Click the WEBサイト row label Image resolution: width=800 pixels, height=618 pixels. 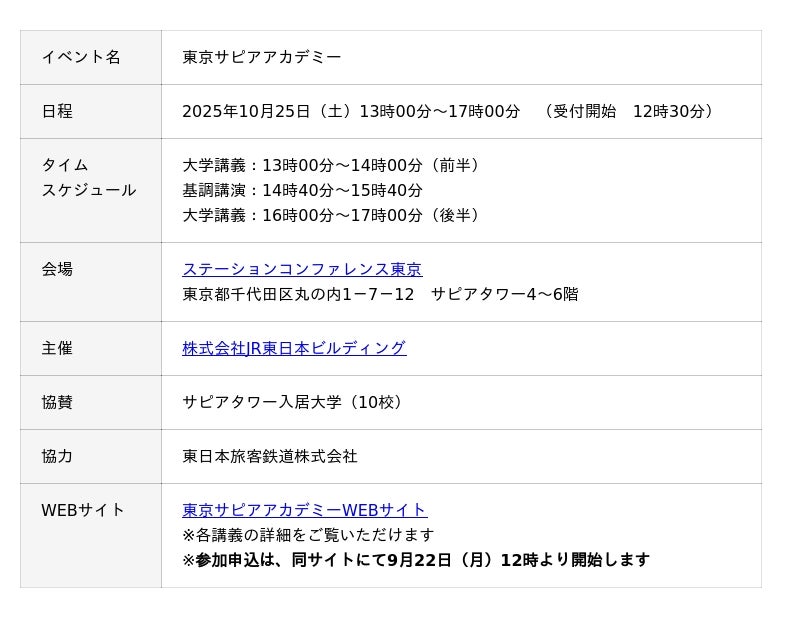coord(83,510)
